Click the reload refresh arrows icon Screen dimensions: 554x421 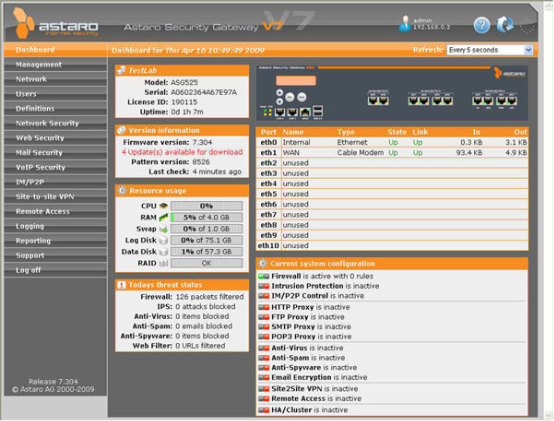coord(505,25)
